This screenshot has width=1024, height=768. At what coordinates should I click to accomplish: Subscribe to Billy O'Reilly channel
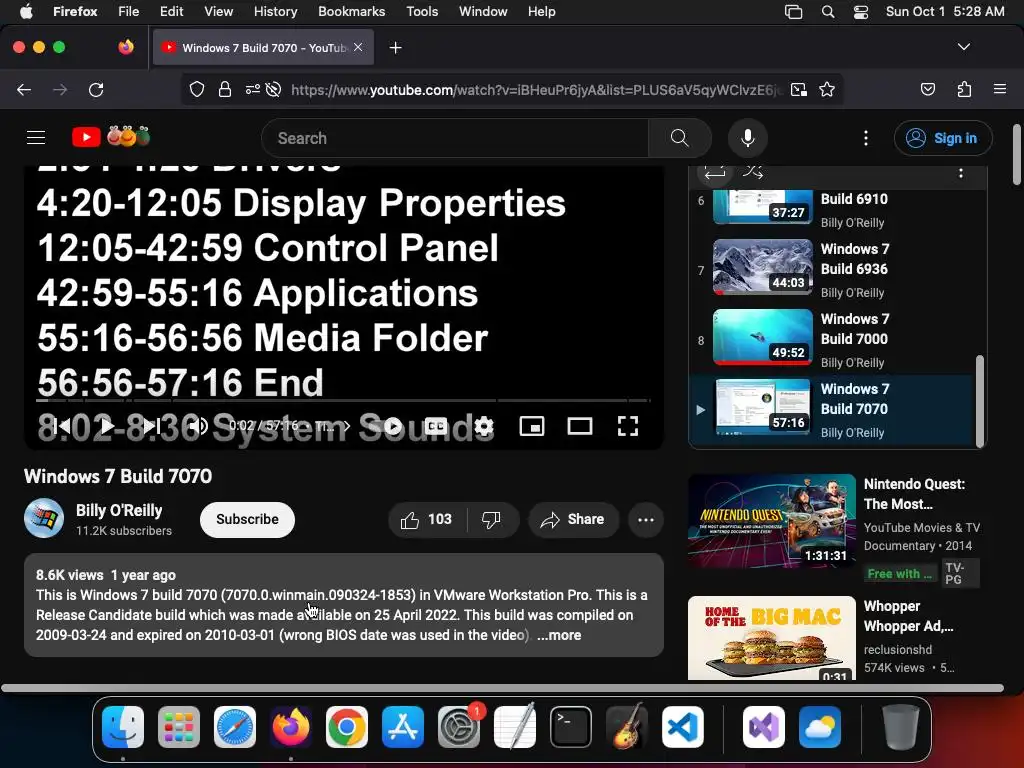248,519
